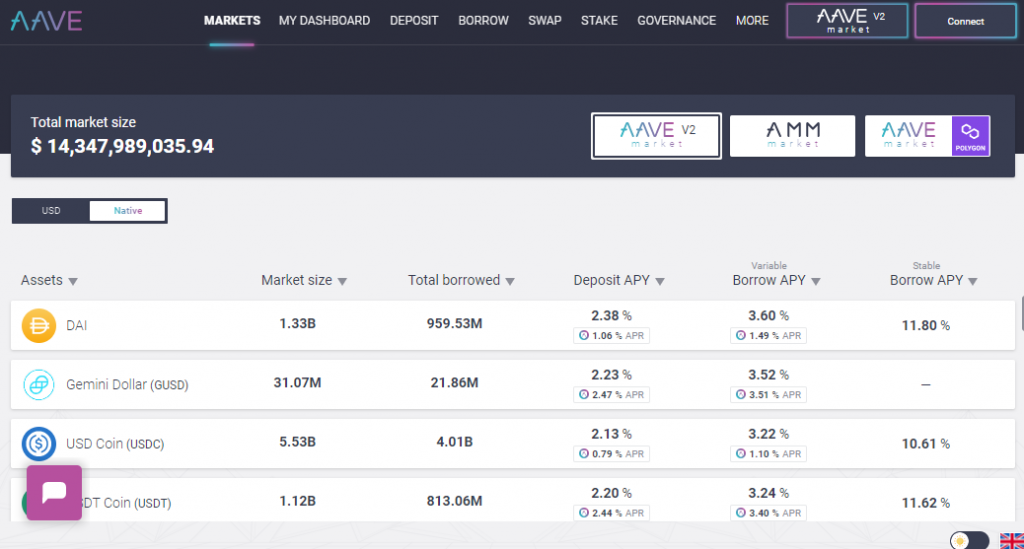This screenshot has height=549, width=1024.
Task: Click the Connect wallet button
Action: pyautogui.click(x=965, y=21)
